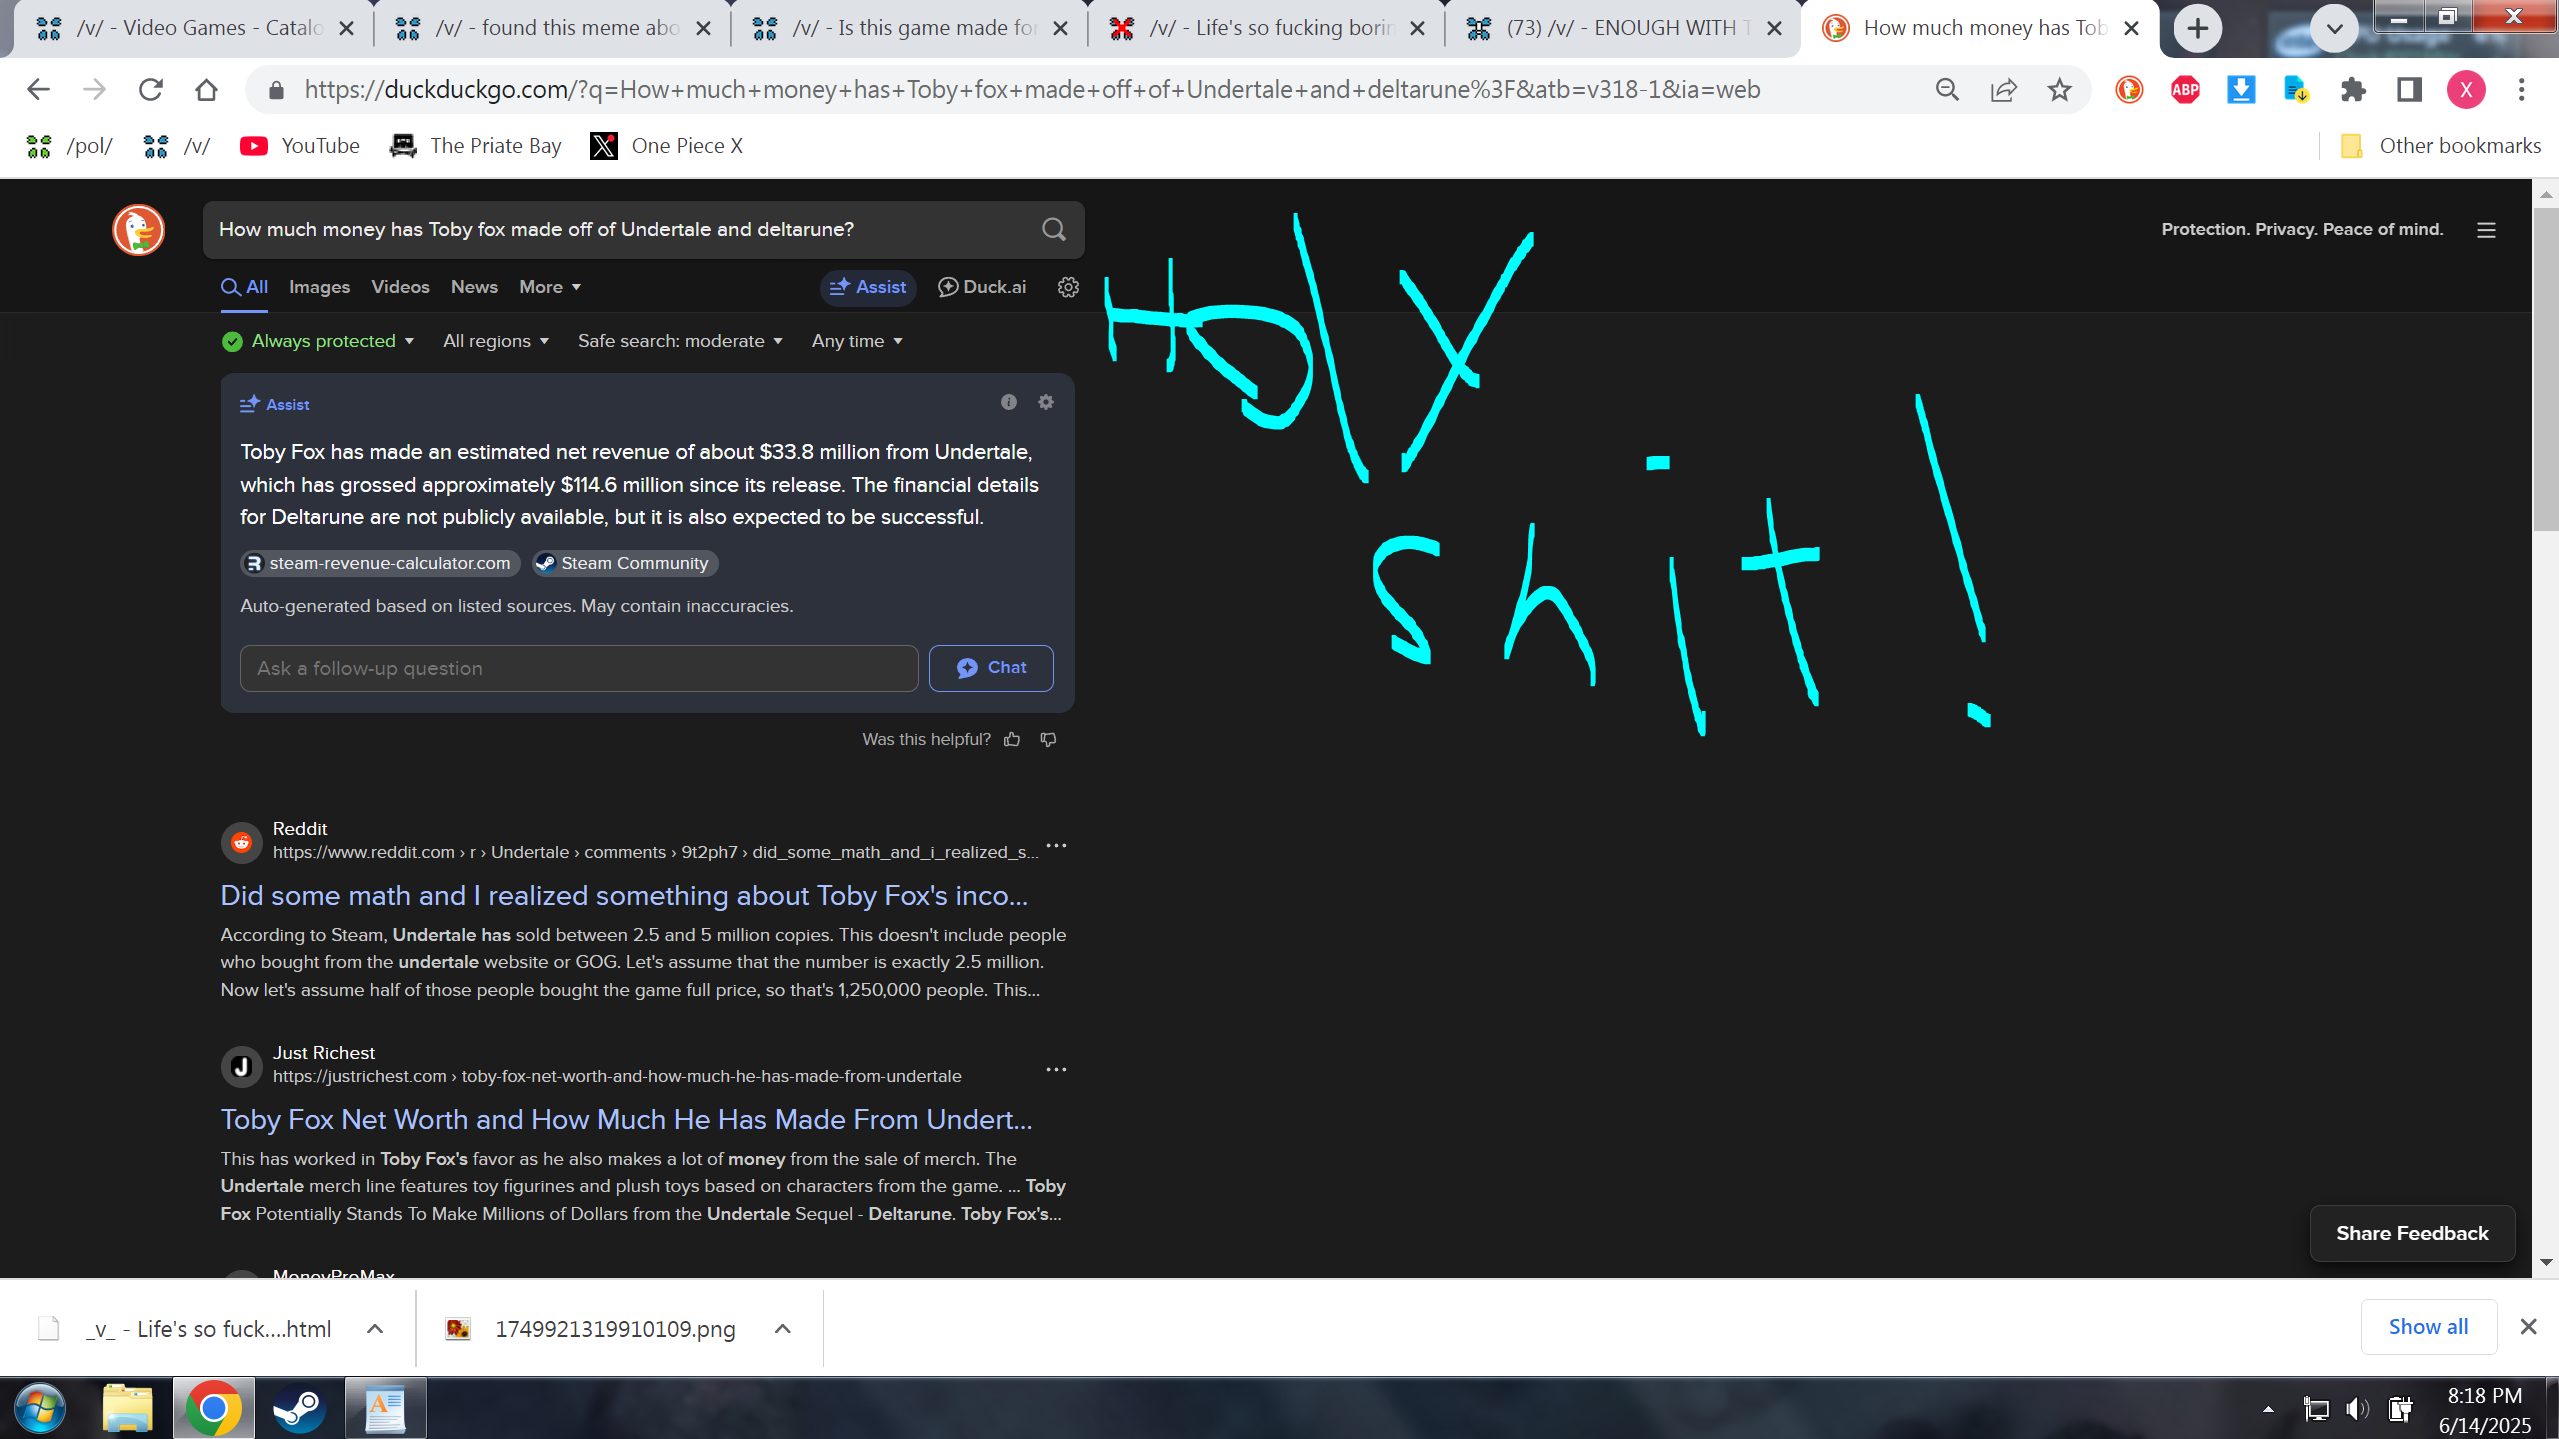Screen dimensions: 2559x1439
Task: Open Other bookmarks folder
Action: (2440, 146)
